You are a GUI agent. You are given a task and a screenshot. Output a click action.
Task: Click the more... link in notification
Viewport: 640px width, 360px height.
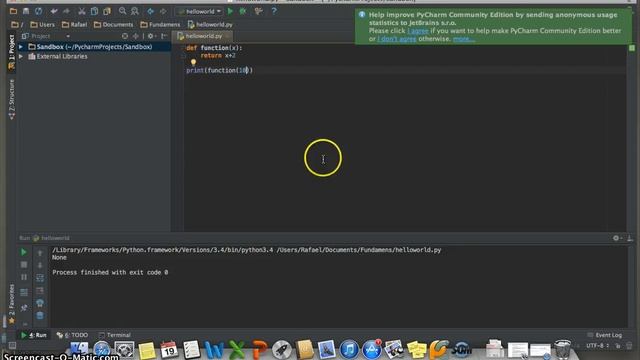click(463, 39)
